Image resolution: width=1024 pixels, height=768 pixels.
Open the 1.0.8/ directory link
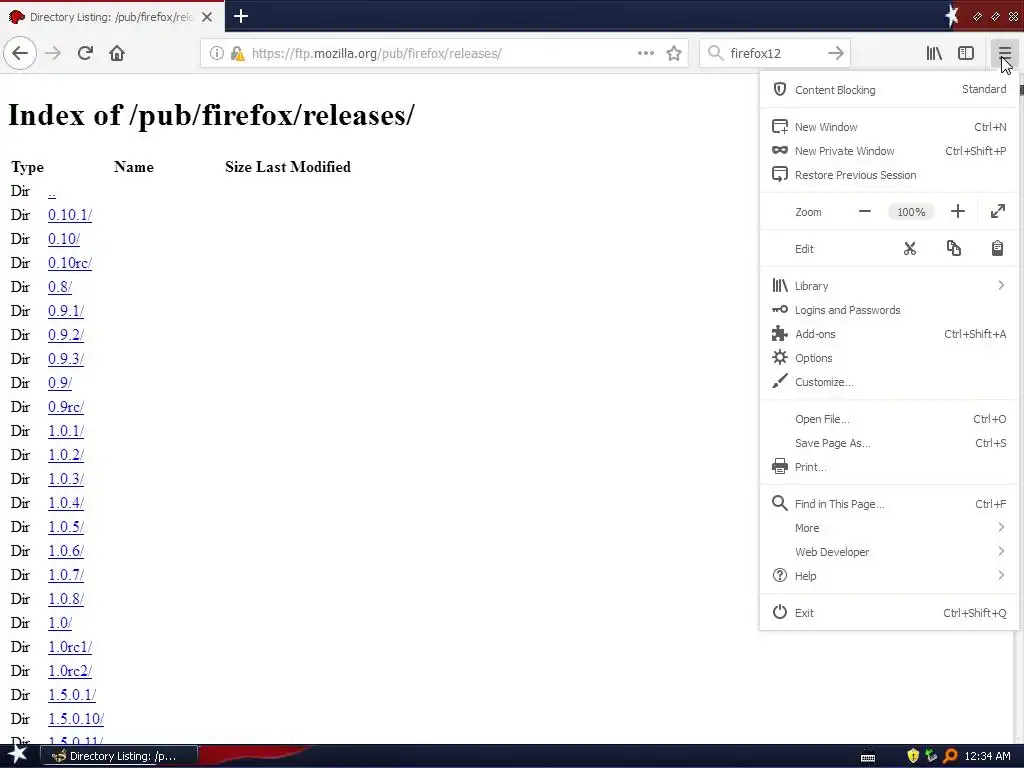(x=66, y=599)
